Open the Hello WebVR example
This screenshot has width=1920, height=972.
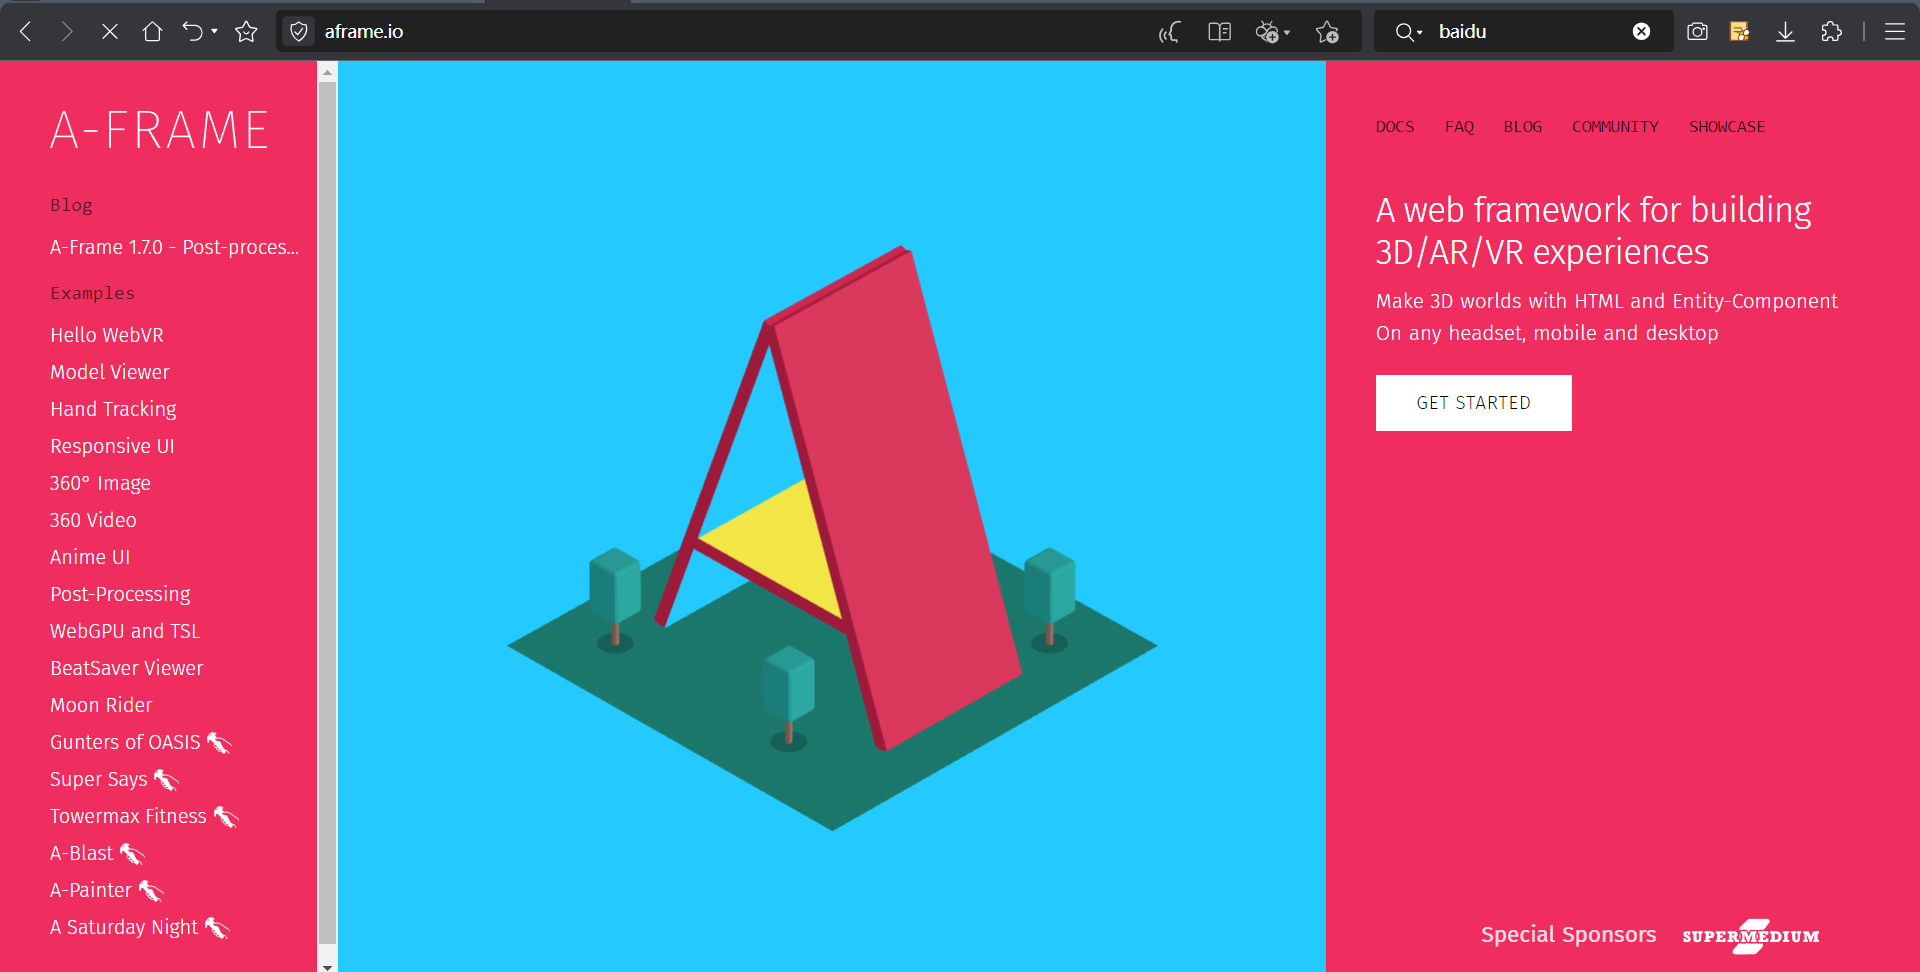click(107, 335)
